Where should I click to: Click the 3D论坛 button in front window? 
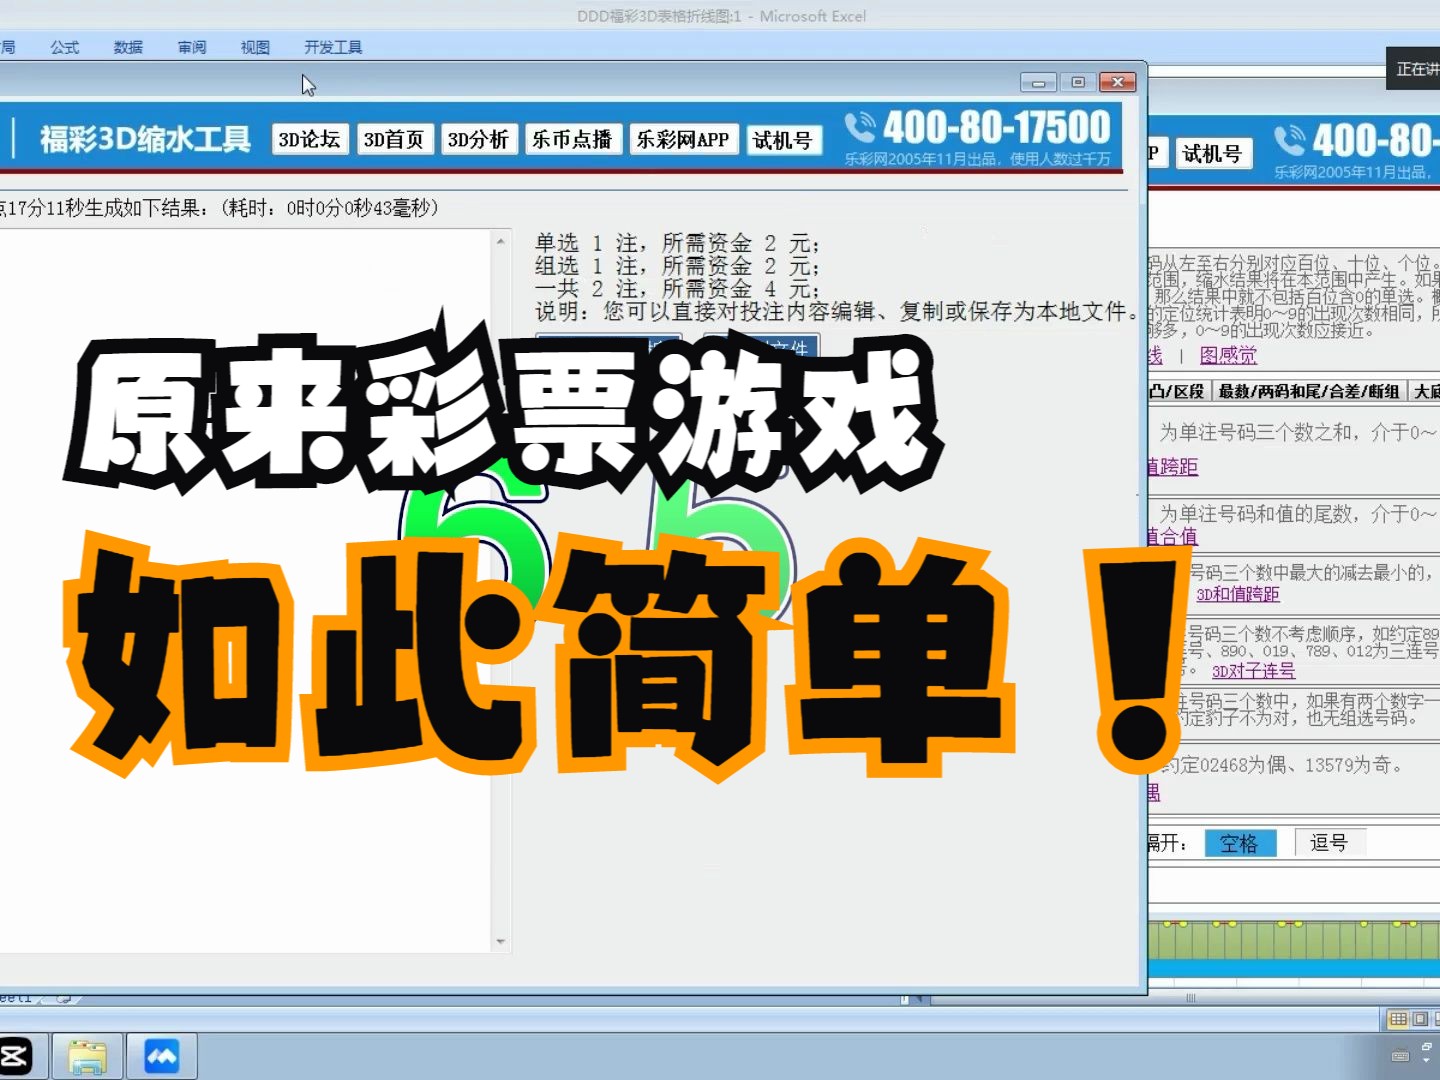point(310,139)
